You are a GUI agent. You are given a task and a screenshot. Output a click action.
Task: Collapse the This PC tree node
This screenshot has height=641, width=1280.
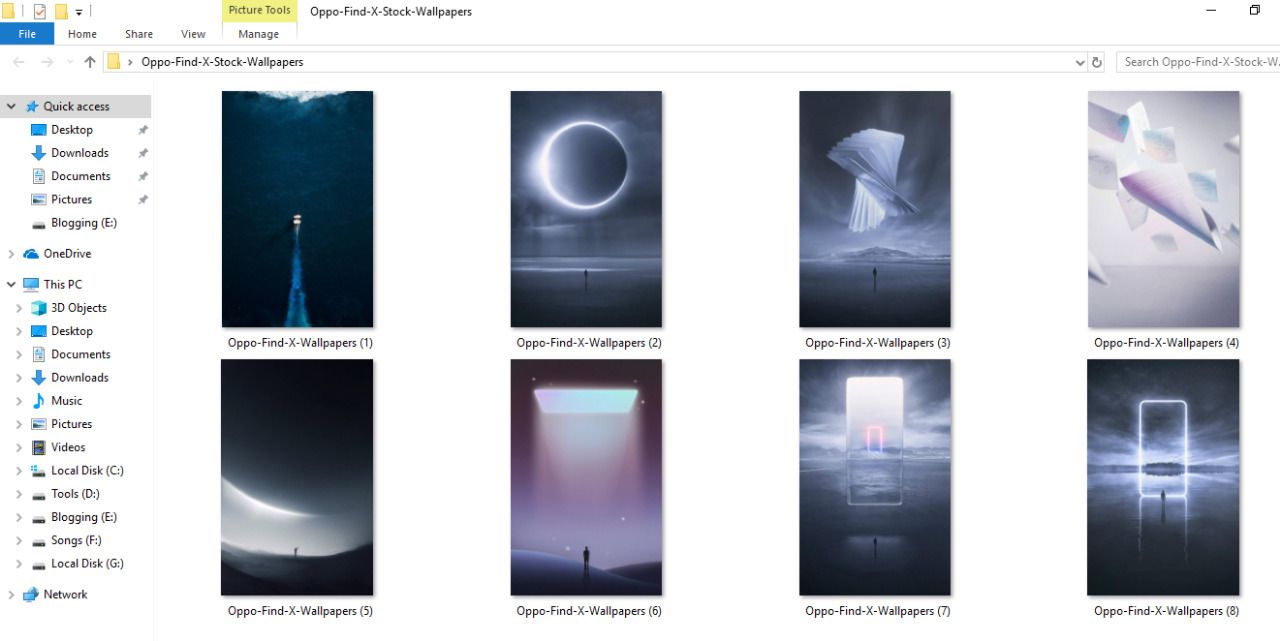coord(11,284)
